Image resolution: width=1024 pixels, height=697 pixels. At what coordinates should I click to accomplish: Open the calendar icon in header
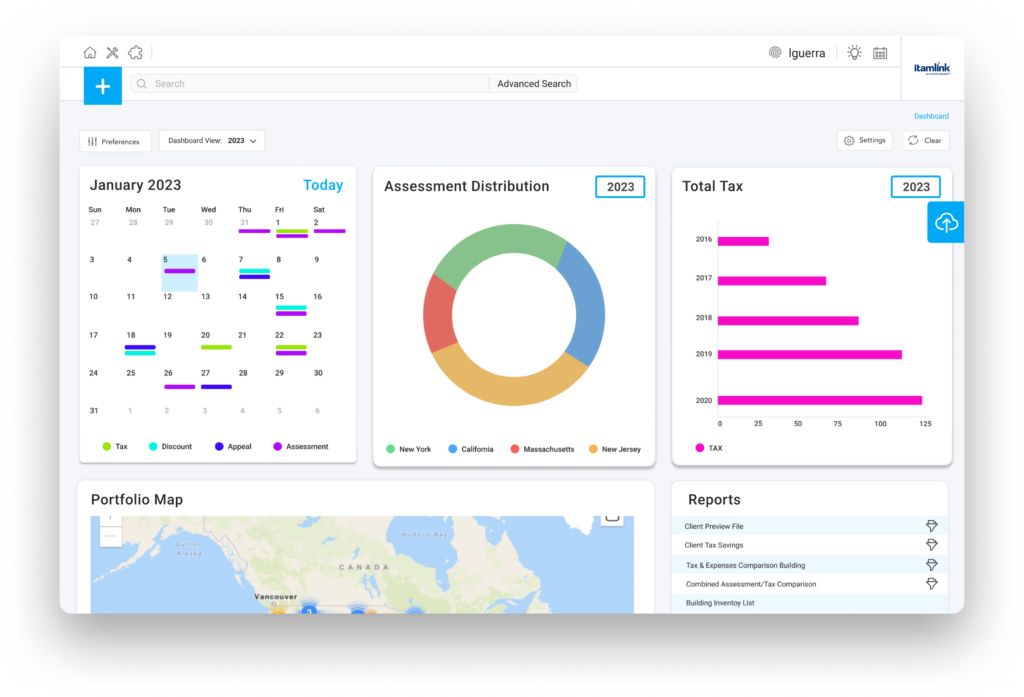[x=880, y=53]
